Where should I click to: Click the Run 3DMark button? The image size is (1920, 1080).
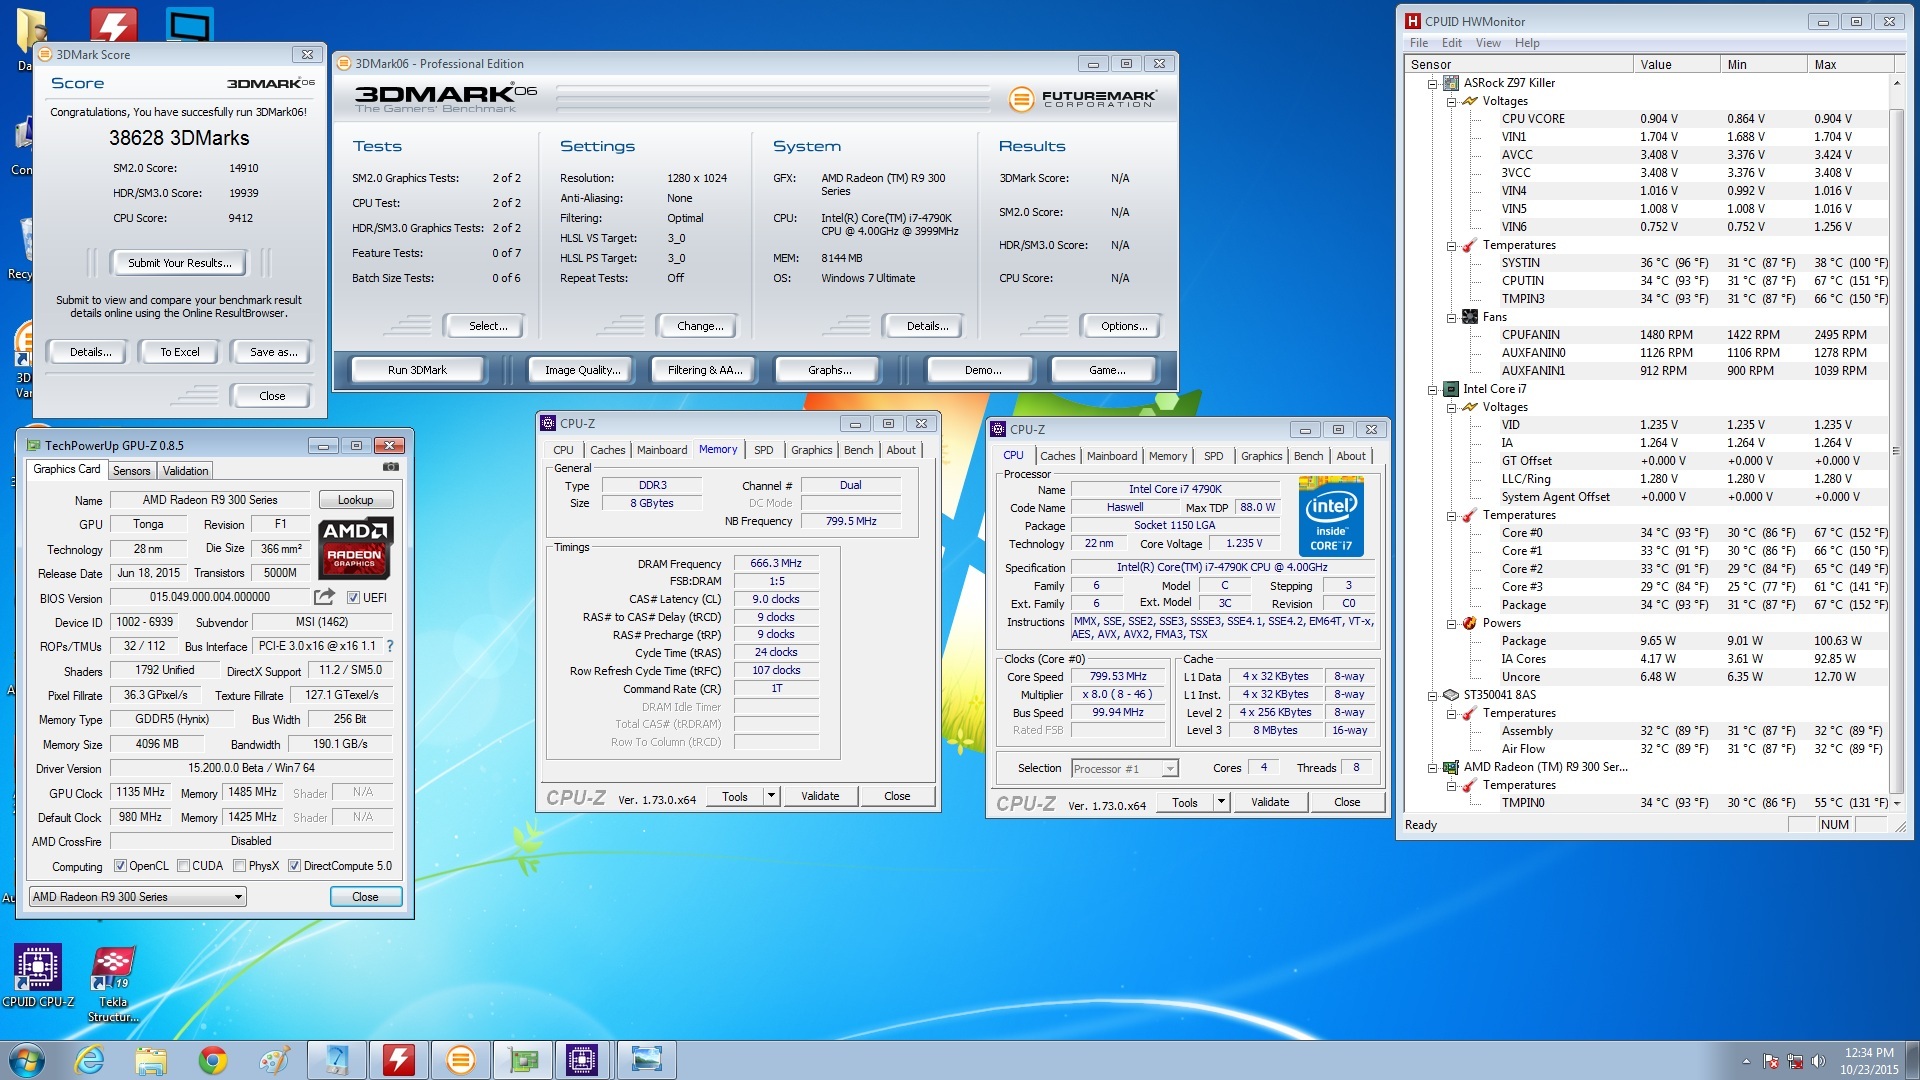(x=417, y=370)
